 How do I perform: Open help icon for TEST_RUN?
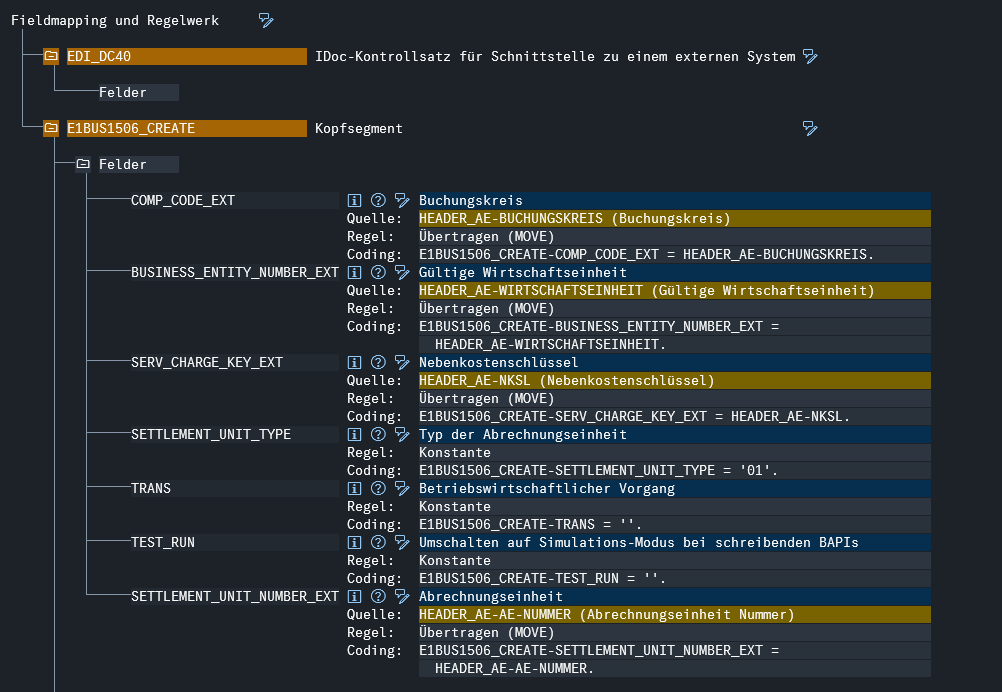coord(378,542)
